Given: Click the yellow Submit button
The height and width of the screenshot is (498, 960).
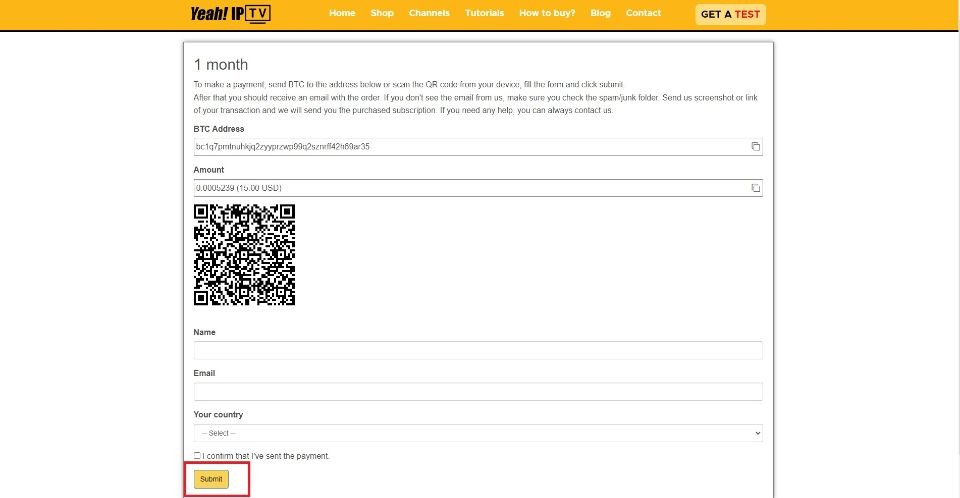Looking at the screenshot, I should pyautogui.click(x=211, y=479).
